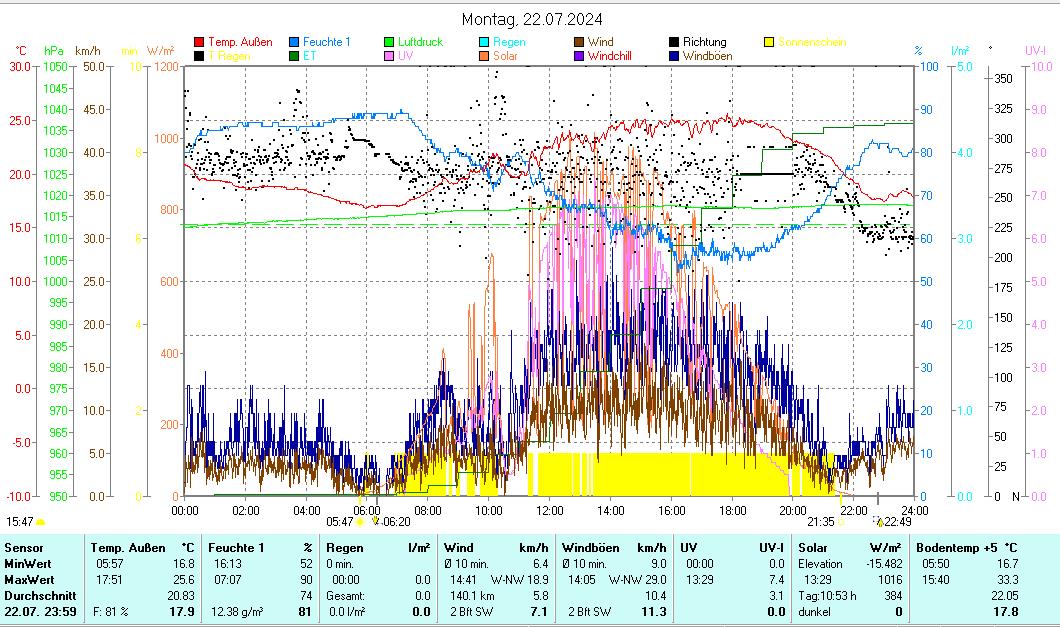The image size is (1060, 627).
Task: Click the Durchschnitt row label
Action: pyautogui.click(x=33, y=596)
